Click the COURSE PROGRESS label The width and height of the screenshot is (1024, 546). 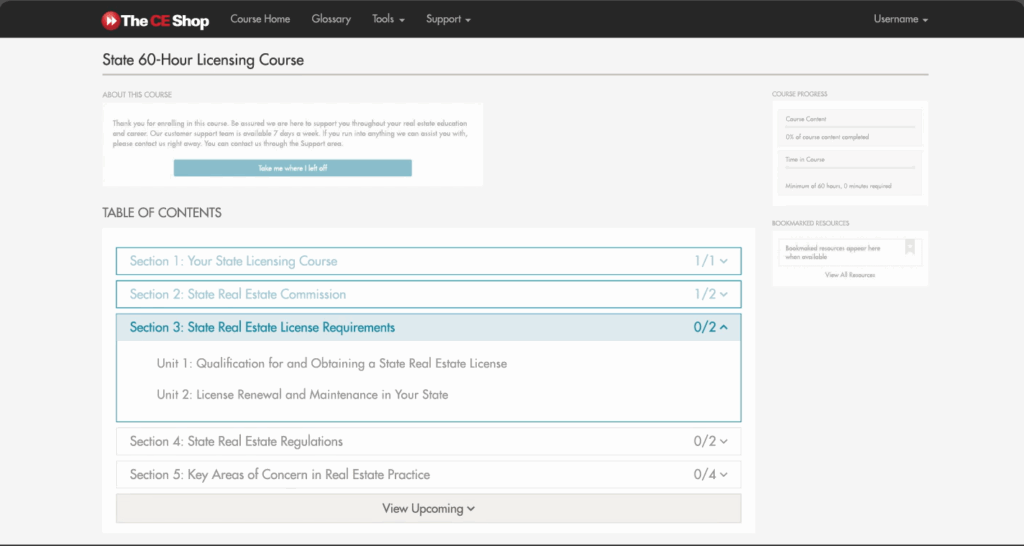click(x=799, y=94)
